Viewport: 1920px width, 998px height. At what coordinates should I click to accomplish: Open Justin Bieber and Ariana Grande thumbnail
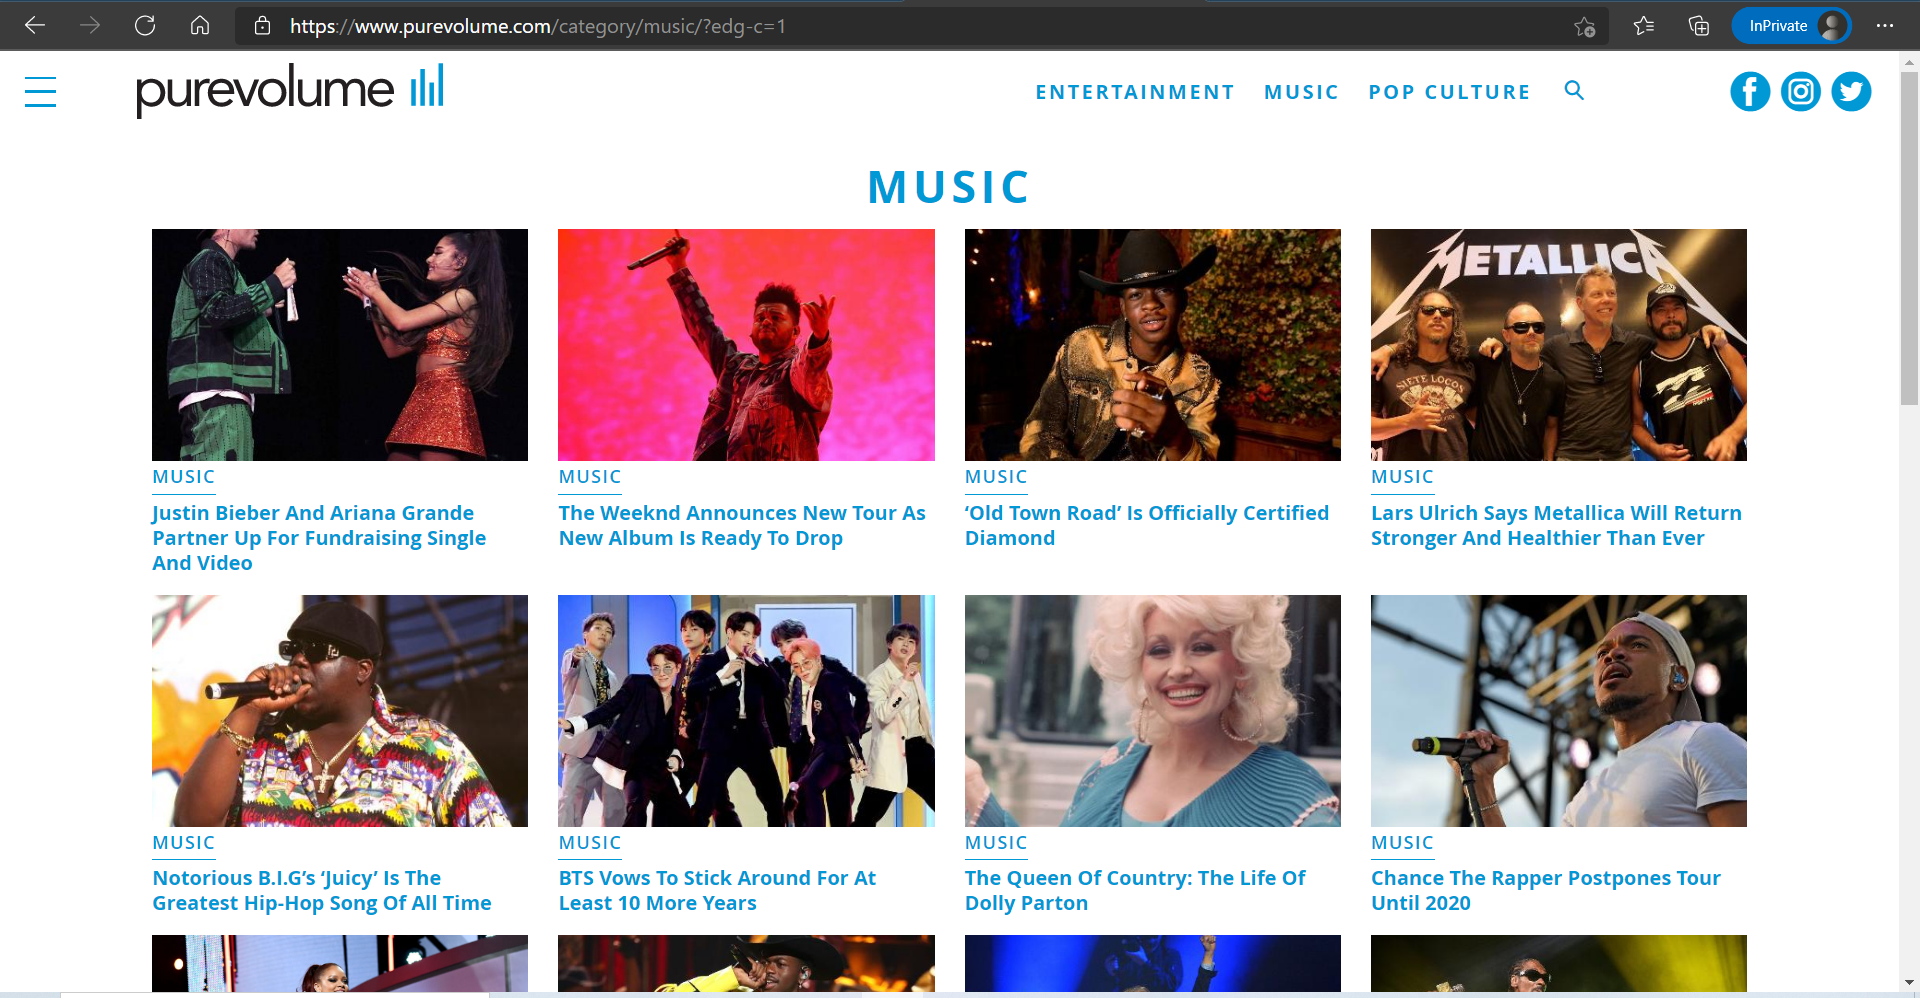[340, 345]
